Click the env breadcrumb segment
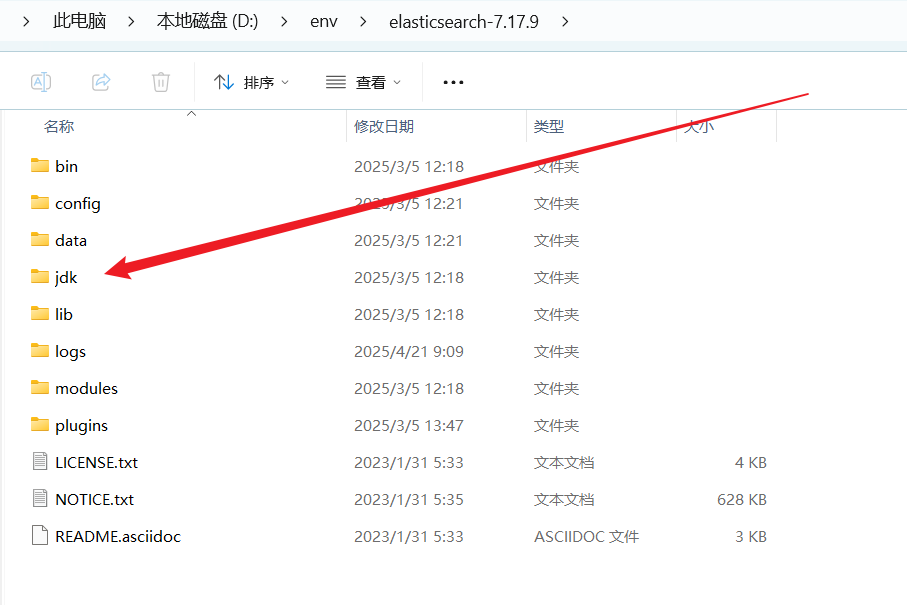 pyautogui.click(x=323, y=21)
